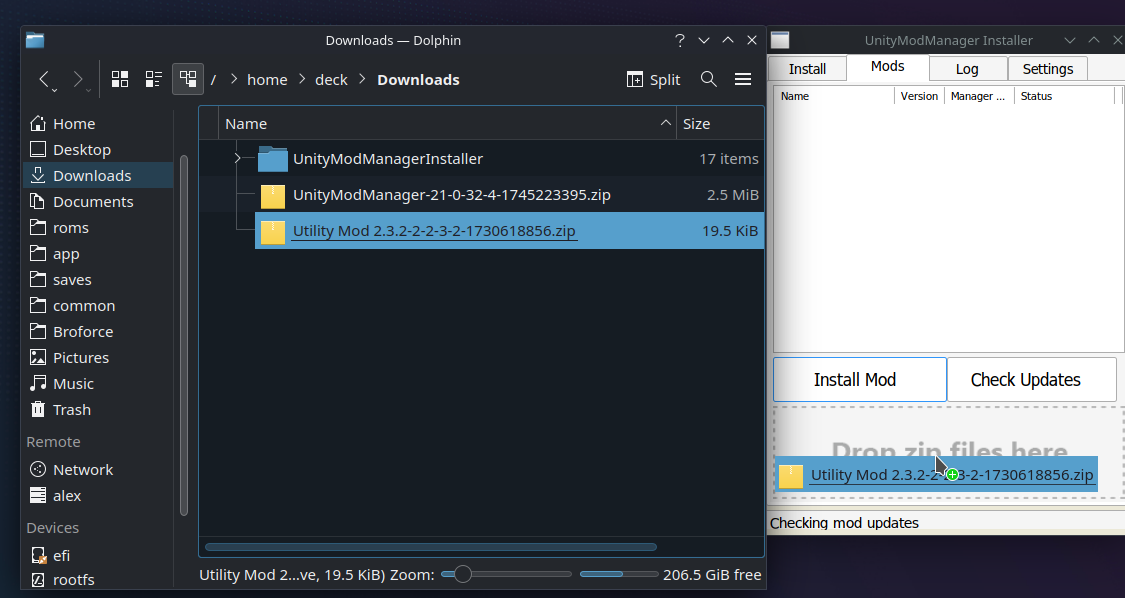Open the Split view in Dolphin
This screenshot has height=598, width=1125.
[653, 80]
